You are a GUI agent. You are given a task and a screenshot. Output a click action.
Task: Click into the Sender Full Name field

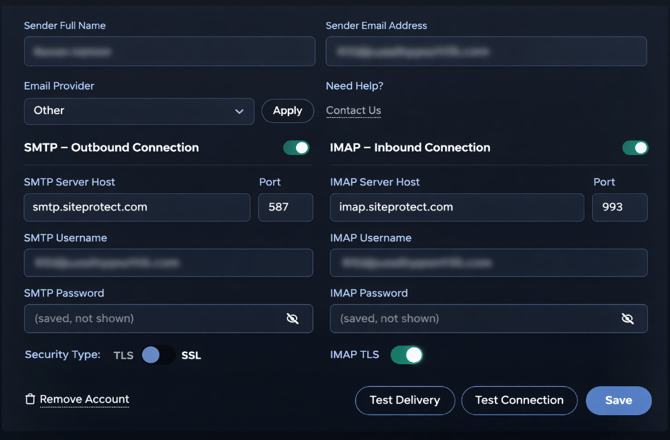169,51
